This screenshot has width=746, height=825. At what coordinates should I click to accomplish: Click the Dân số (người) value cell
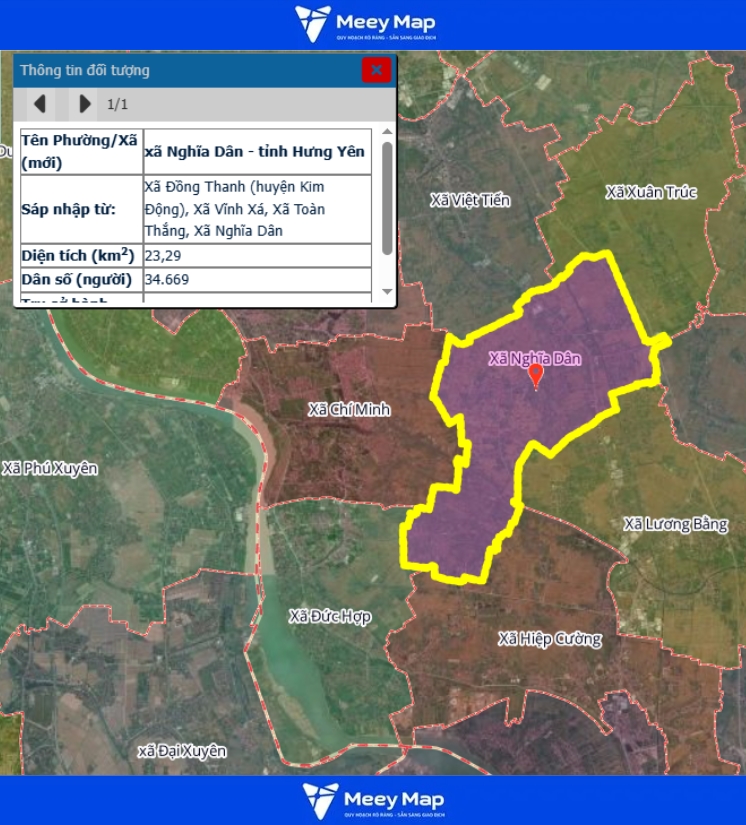coord(257,279)
